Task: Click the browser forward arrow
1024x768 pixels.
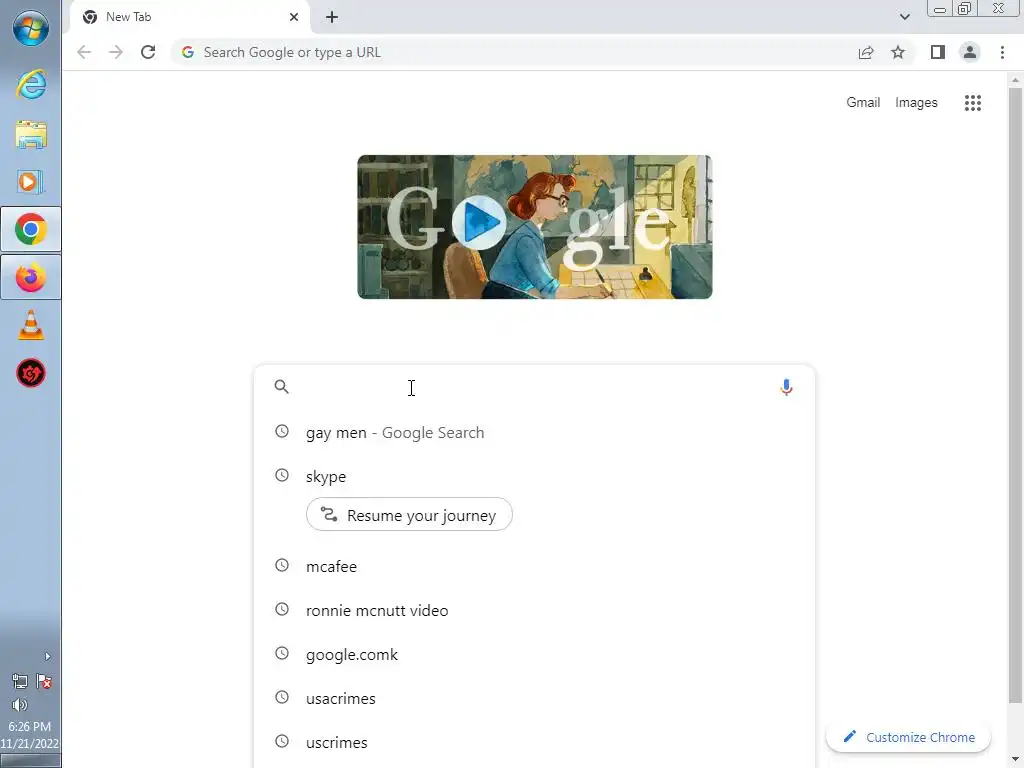Action: 116,52
